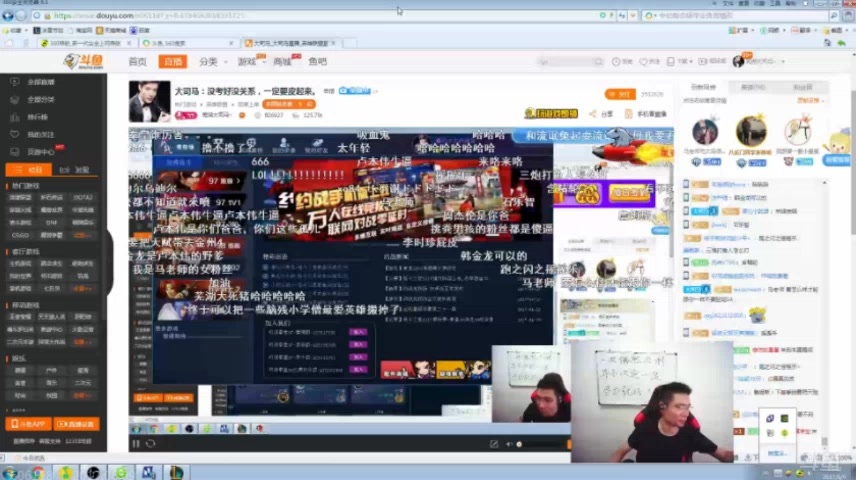Select the orange 直播 nav item
856x480 pixels.
click(x=173, y=62)
